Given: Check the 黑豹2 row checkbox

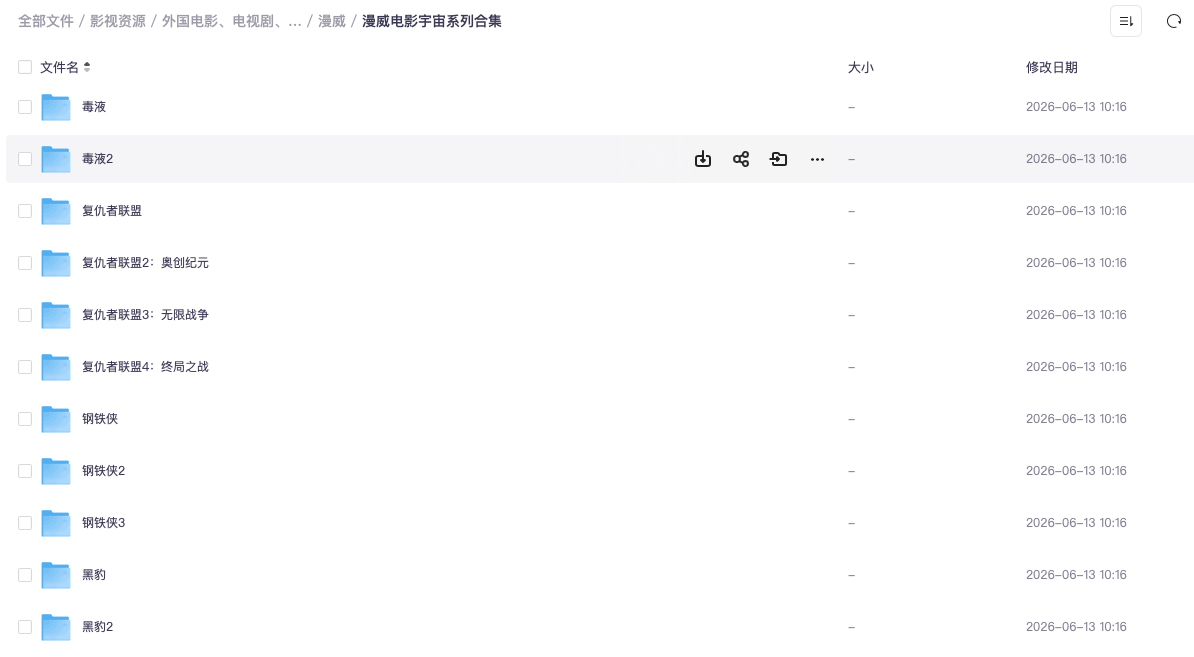Looking at the screenshot, I should [25, 627].
